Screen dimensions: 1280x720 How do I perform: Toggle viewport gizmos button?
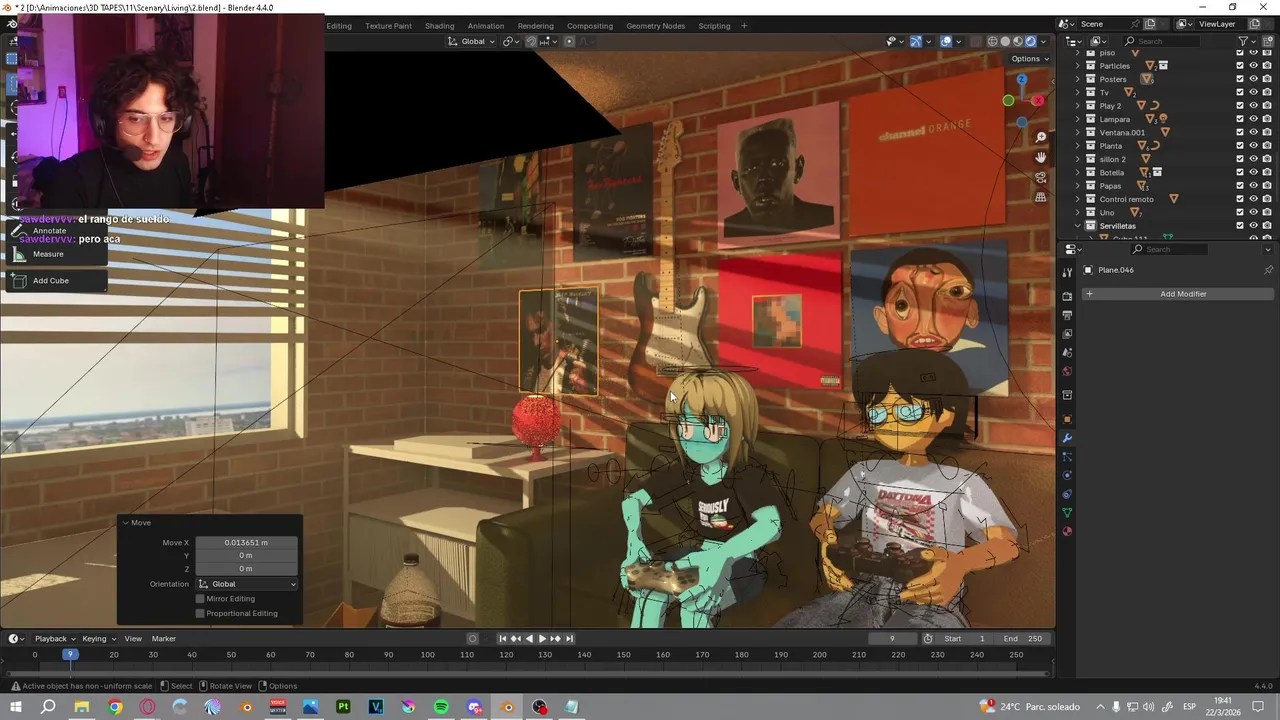(915, 41)
